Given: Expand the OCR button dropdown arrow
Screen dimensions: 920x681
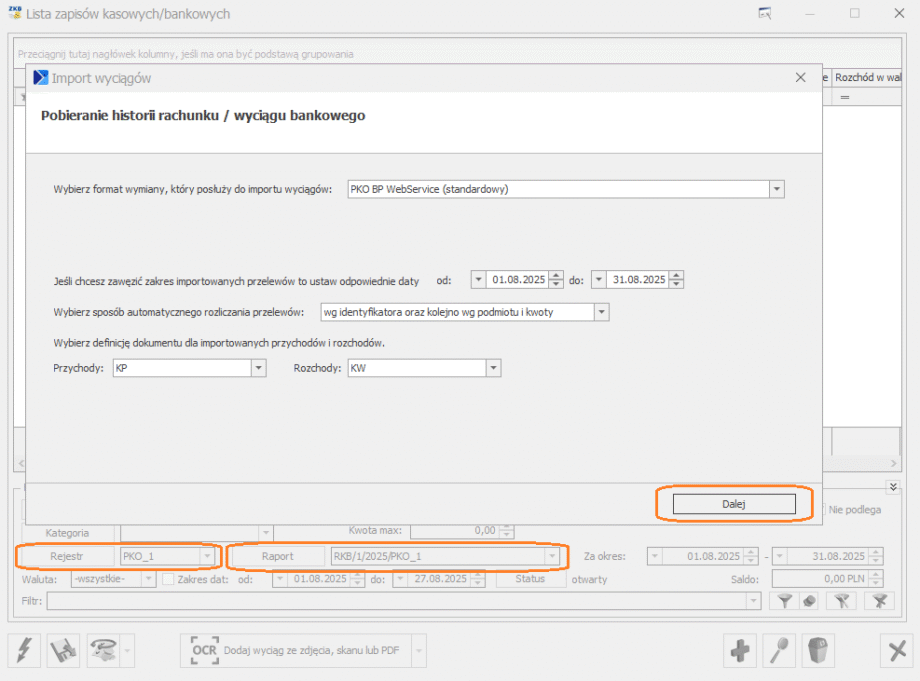Looking at the screenshot, I should pyautogui.click(x=419, y=650).
